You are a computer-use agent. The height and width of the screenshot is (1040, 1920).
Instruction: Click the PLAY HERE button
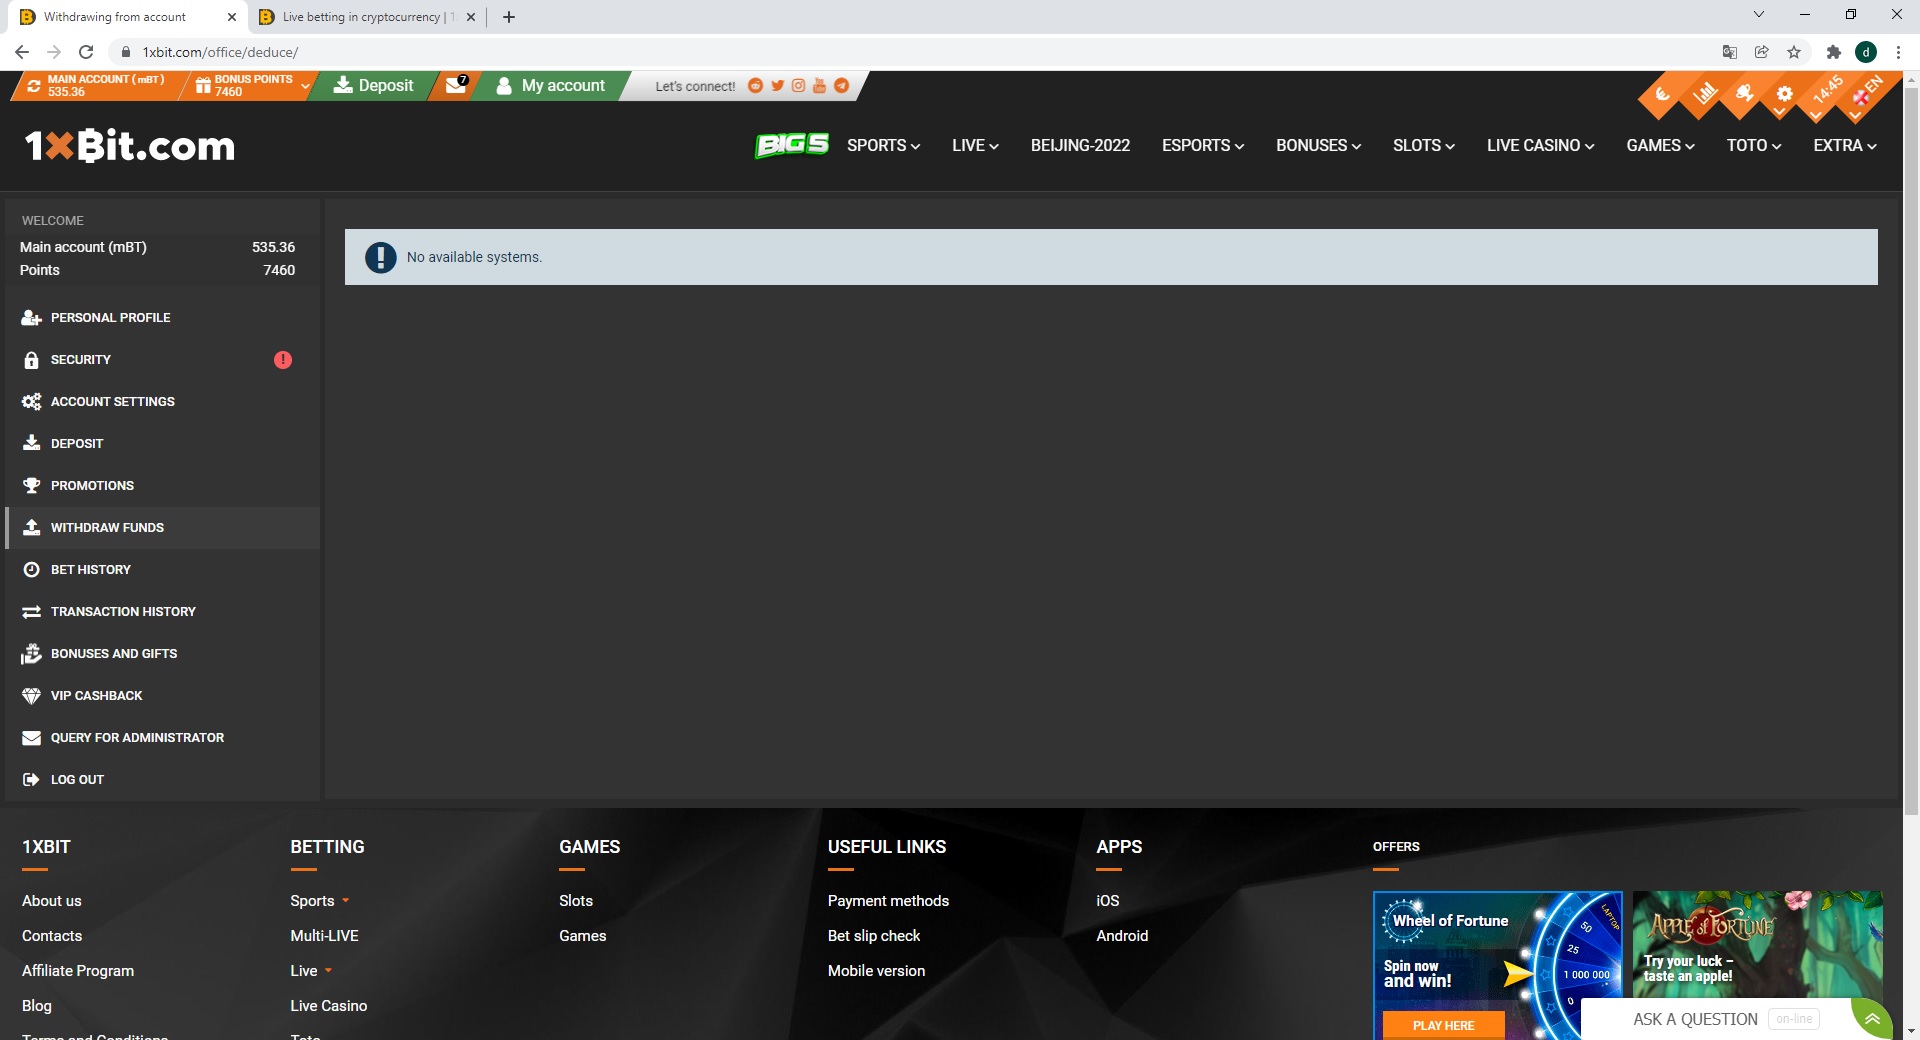(x=1443, y=1025)
